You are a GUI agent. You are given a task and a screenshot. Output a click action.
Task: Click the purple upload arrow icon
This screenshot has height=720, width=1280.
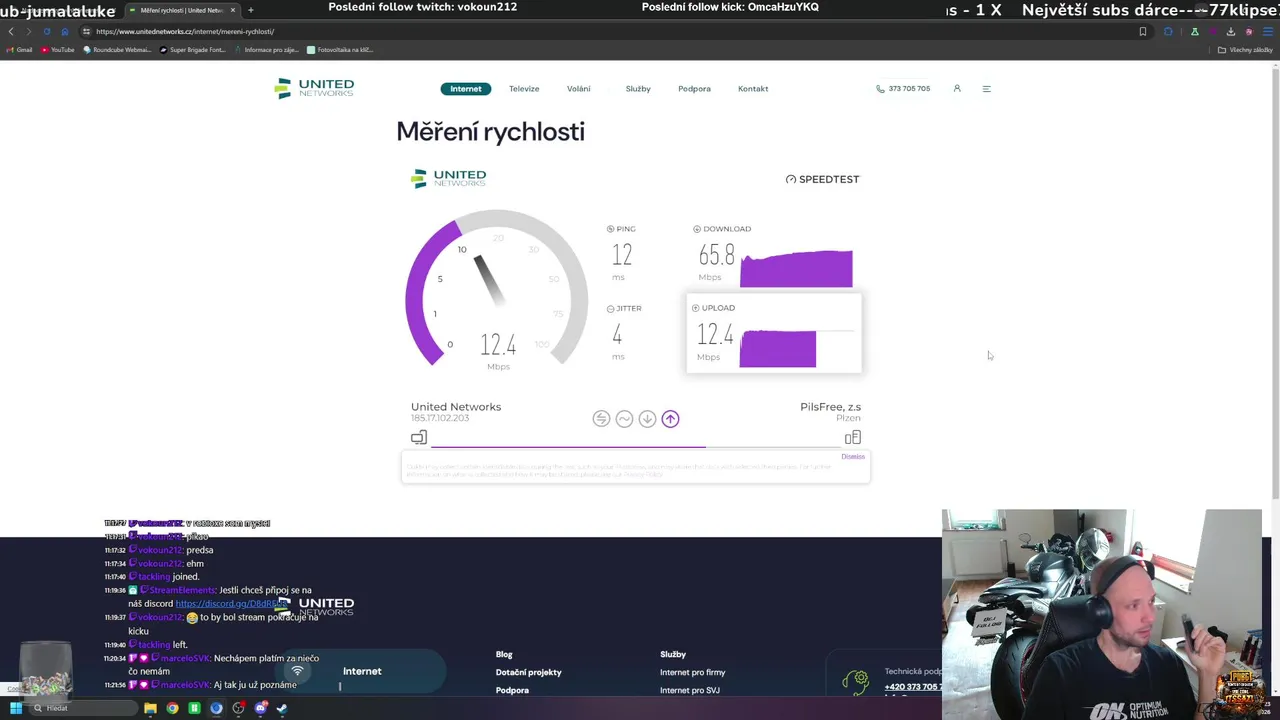point(670,419)
